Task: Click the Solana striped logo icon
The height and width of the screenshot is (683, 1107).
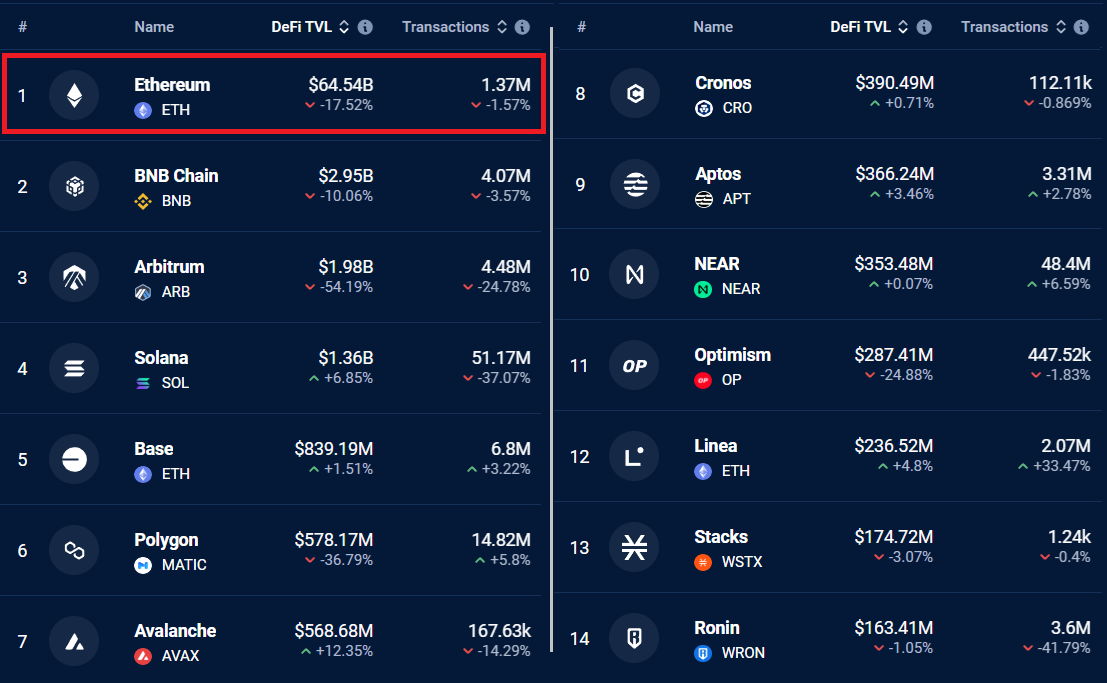Action: [74, 368]
